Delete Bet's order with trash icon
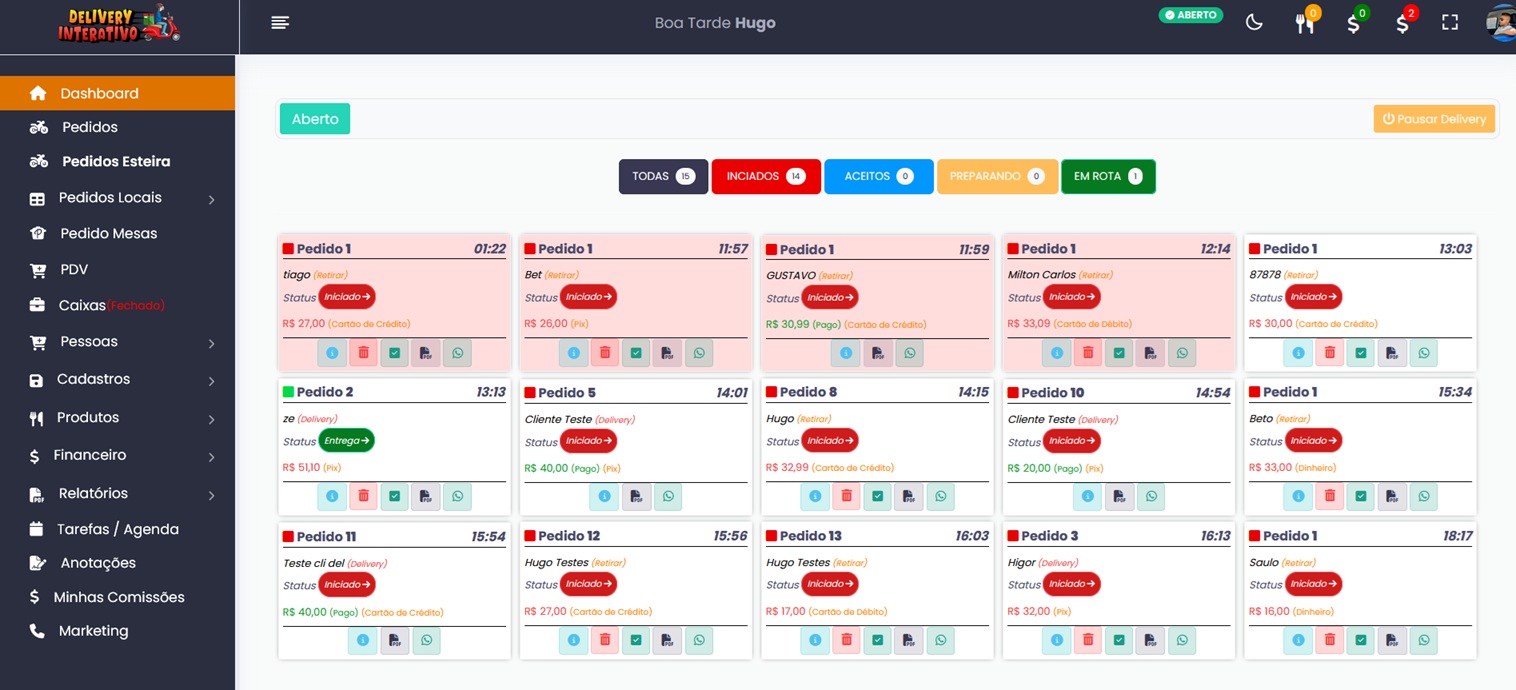This screenshot has height=690, width=1516. [x=604, y=353]
